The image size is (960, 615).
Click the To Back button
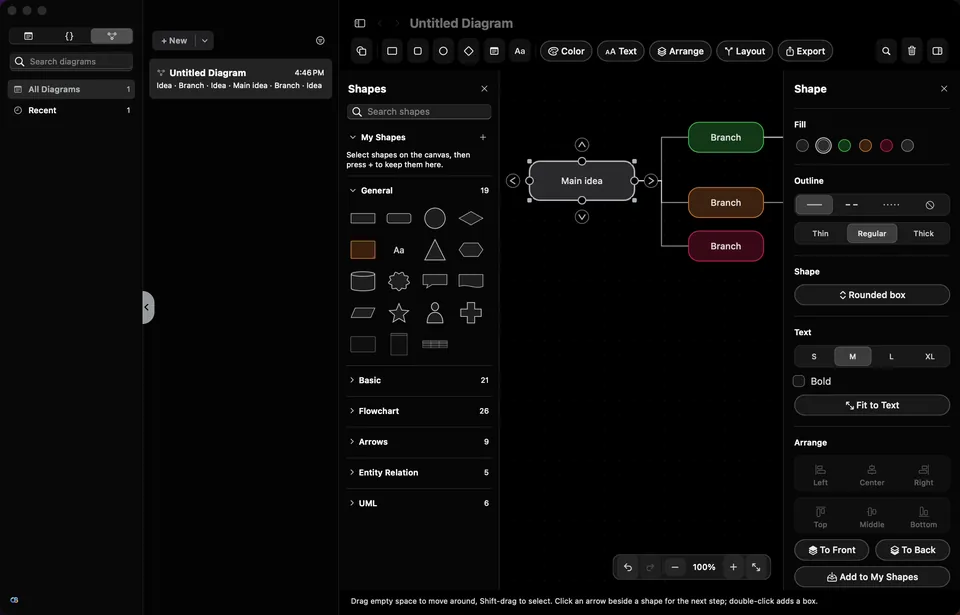click(x=912, y=550)
